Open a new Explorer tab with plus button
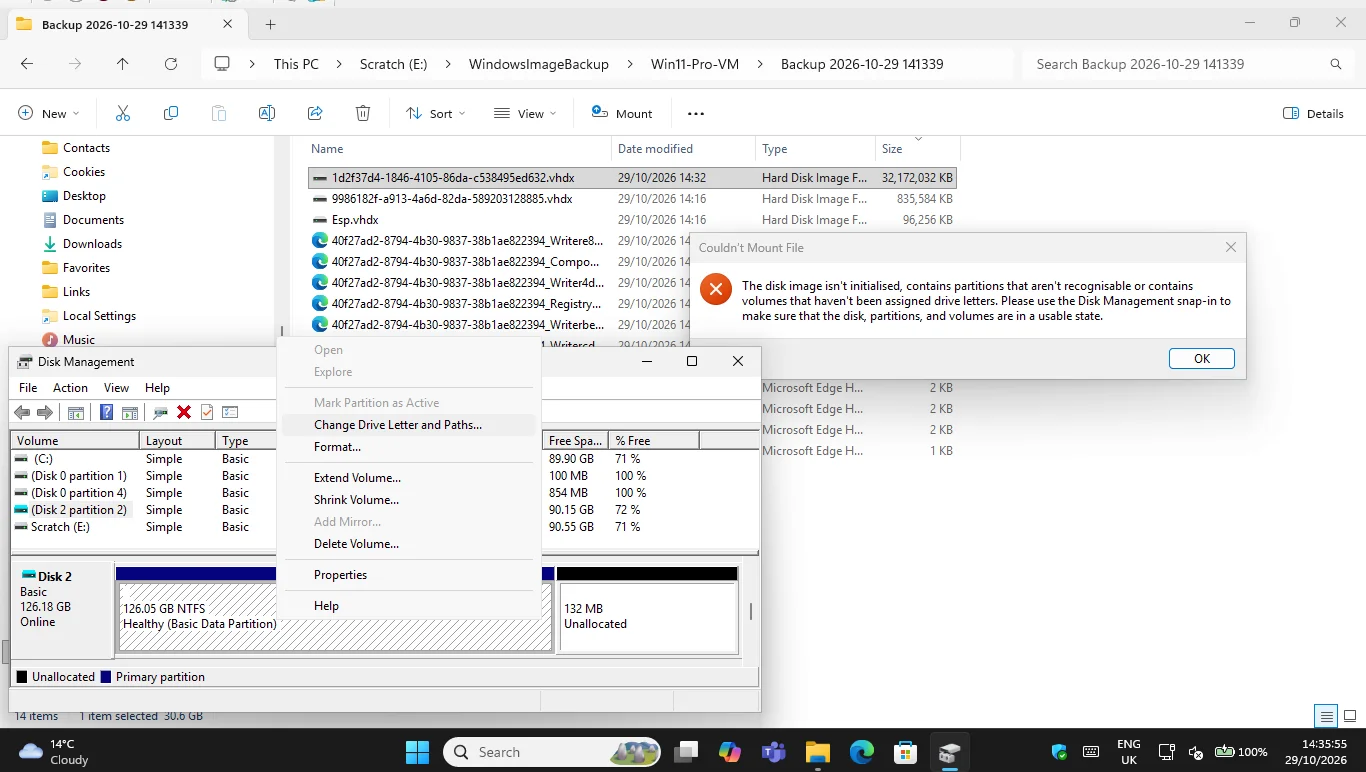Viewport: 1366px width, 772px height. [270, 24]
